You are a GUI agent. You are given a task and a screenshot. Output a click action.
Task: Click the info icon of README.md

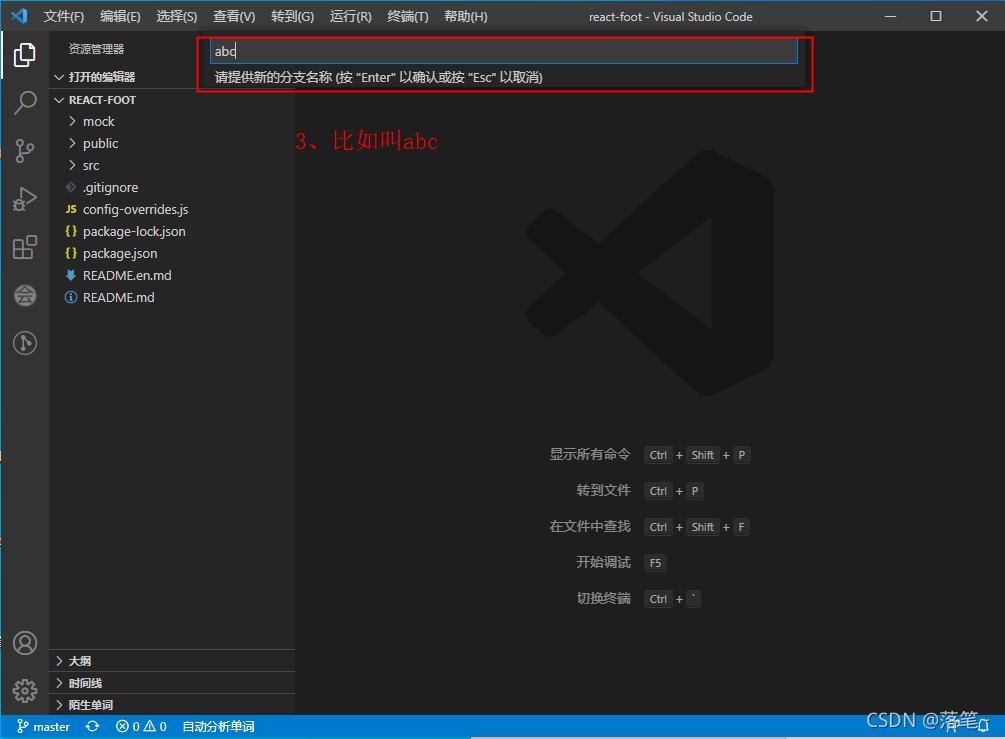[x=71, y=297]
